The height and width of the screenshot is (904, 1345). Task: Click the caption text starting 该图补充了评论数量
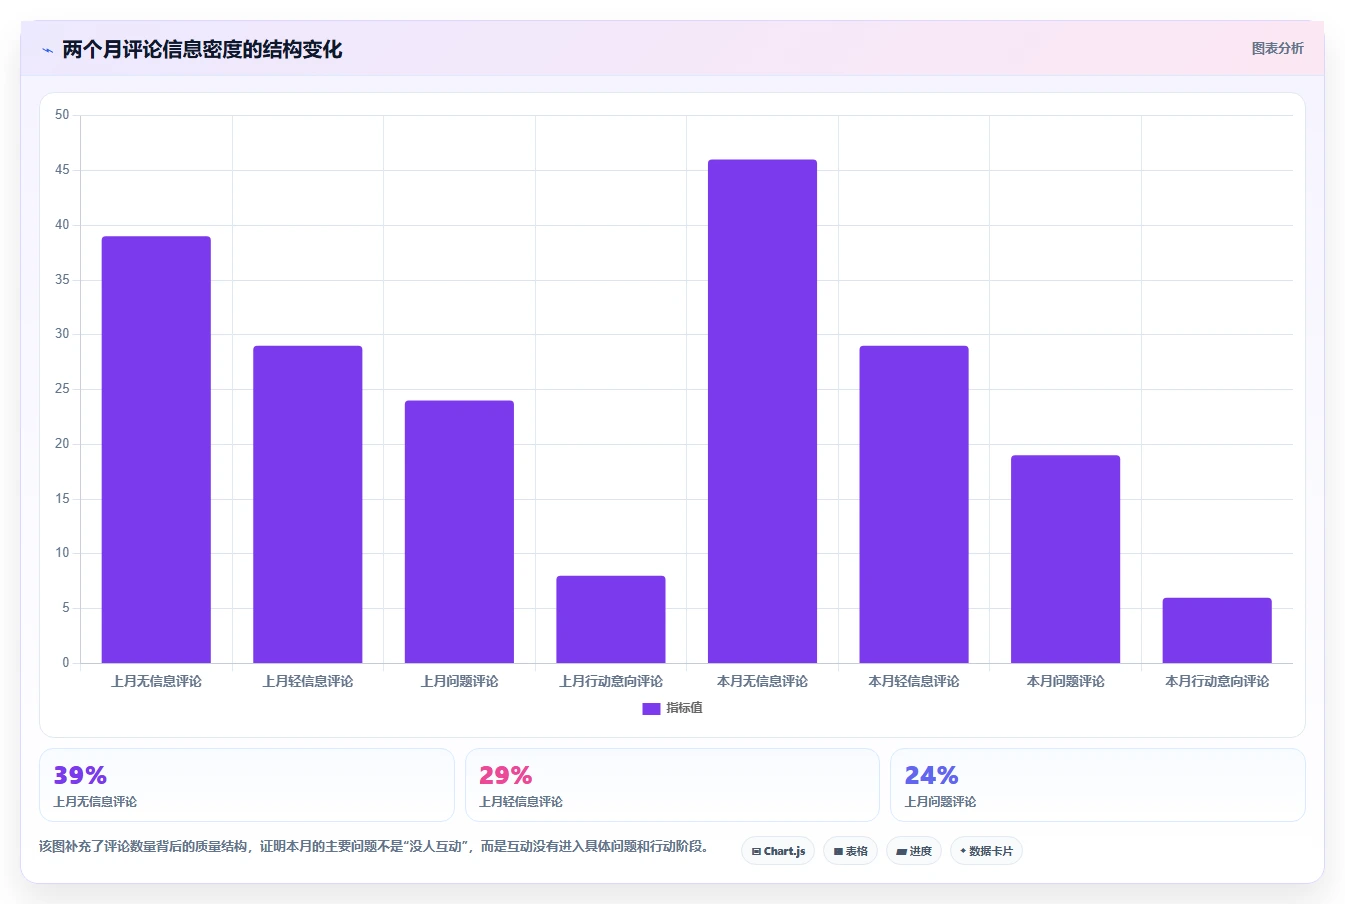pyautogui.click(x=377, y=846)
